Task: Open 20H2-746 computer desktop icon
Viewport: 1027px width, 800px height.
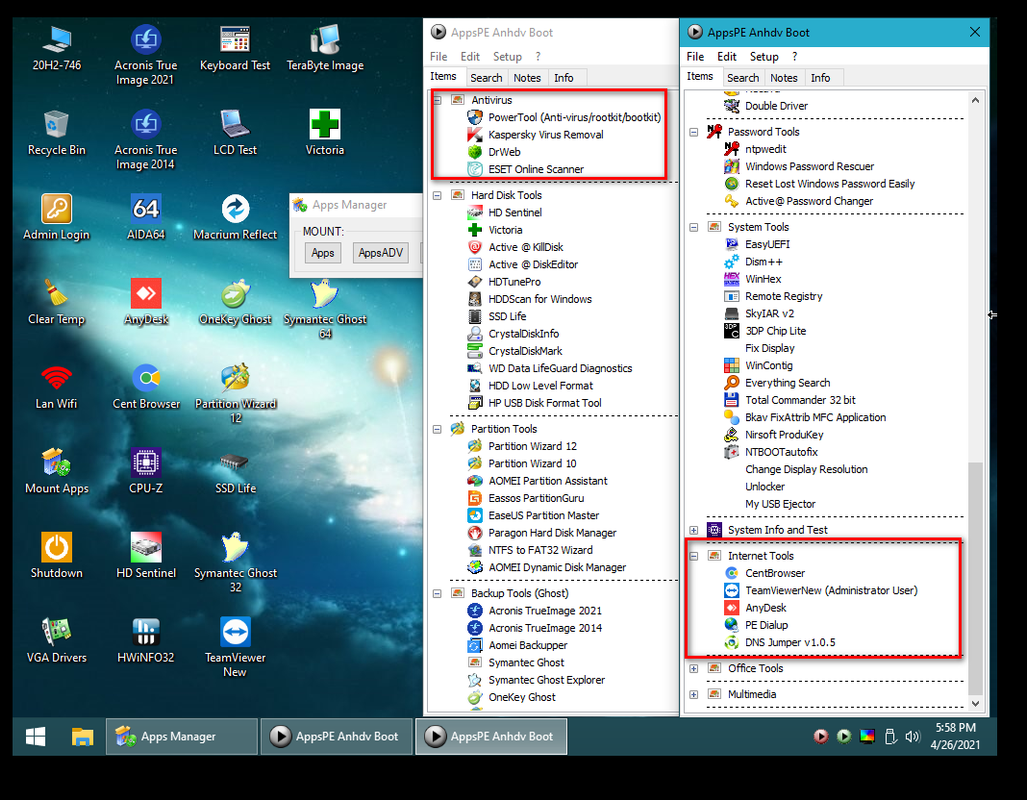Action: coord(56,48)
